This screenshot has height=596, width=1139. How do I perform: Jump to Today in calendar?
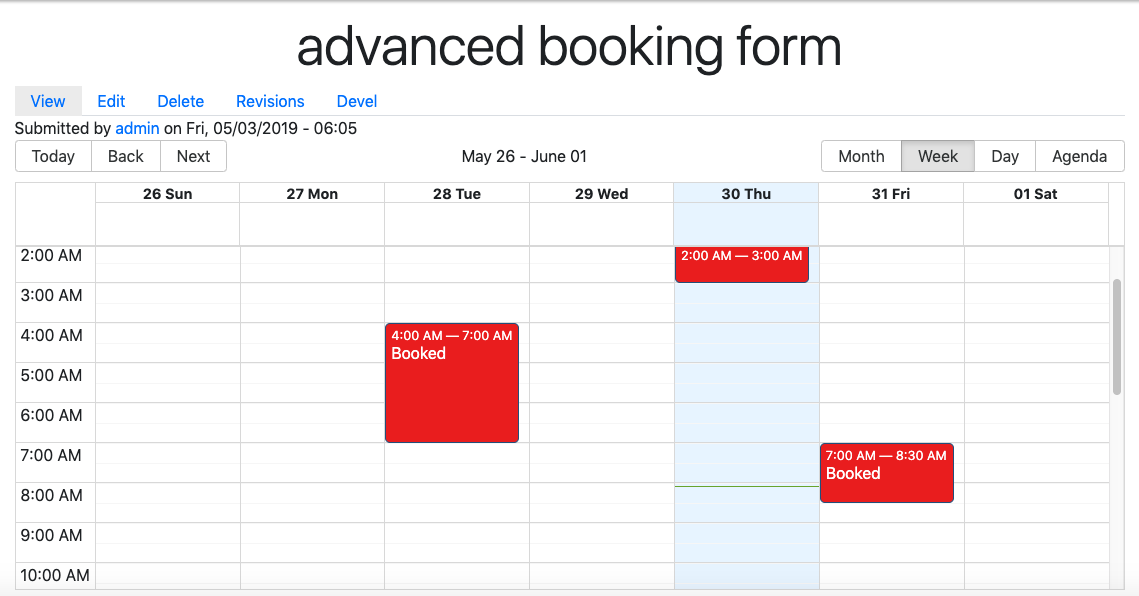point(53,156)
